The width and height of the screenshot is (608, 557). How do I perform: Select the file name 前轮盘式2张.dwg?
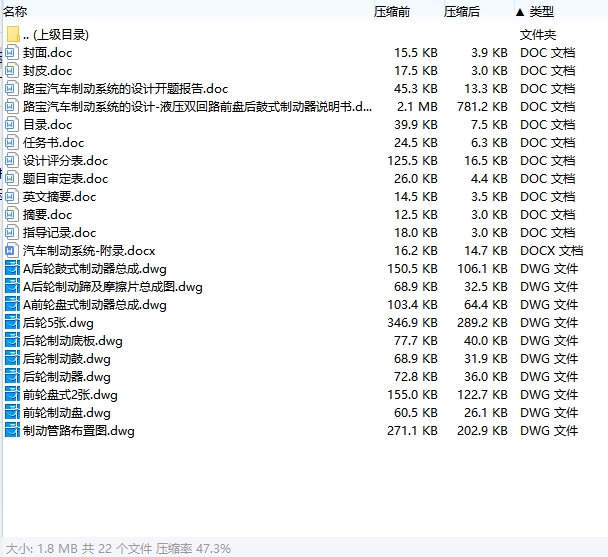tap(70, 395)
